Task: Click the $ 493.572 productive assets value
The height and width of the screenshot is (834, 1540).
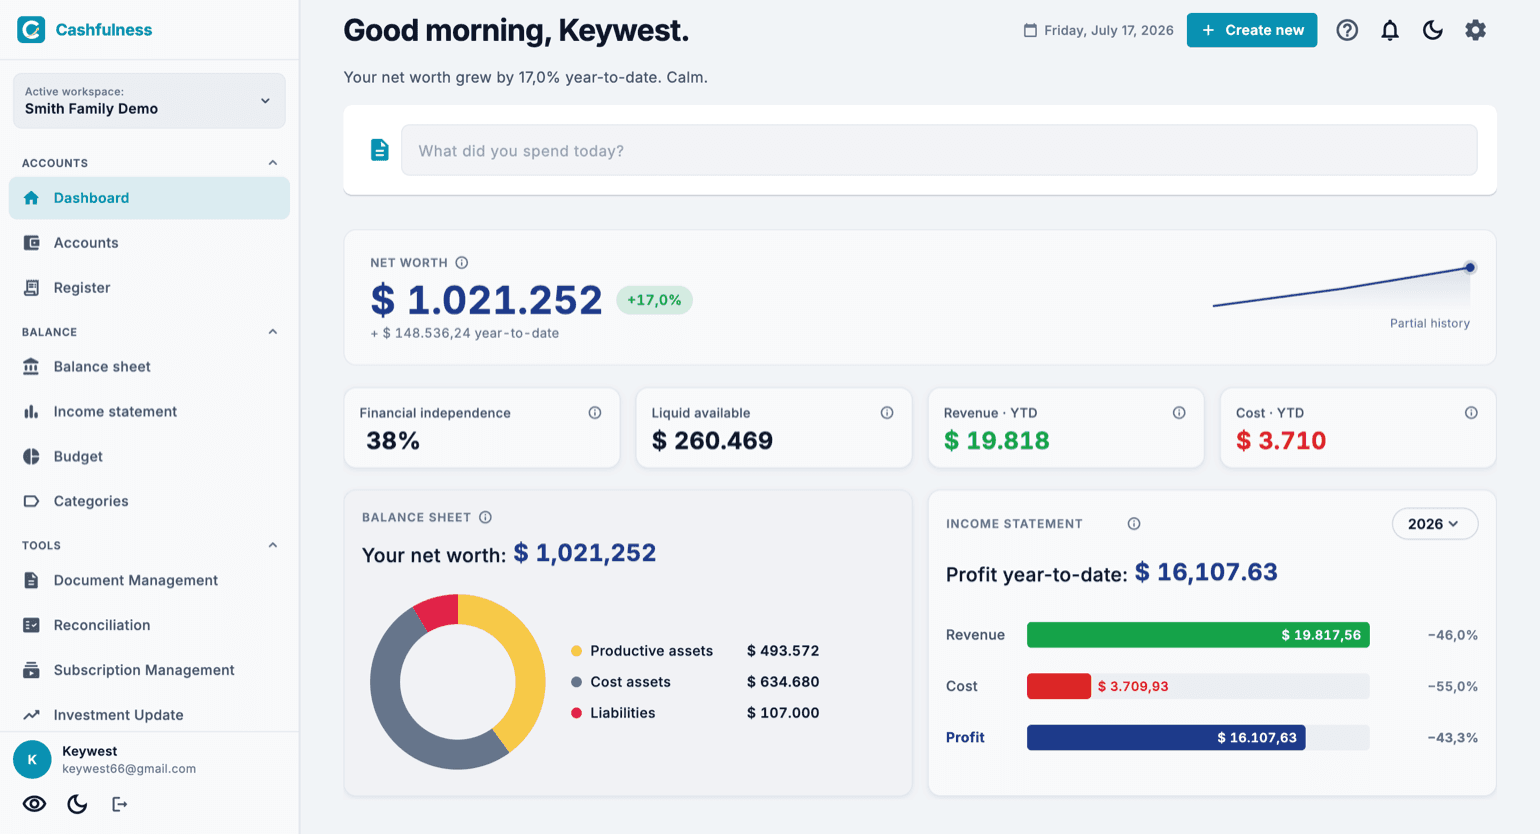Action: click(783, 651)
